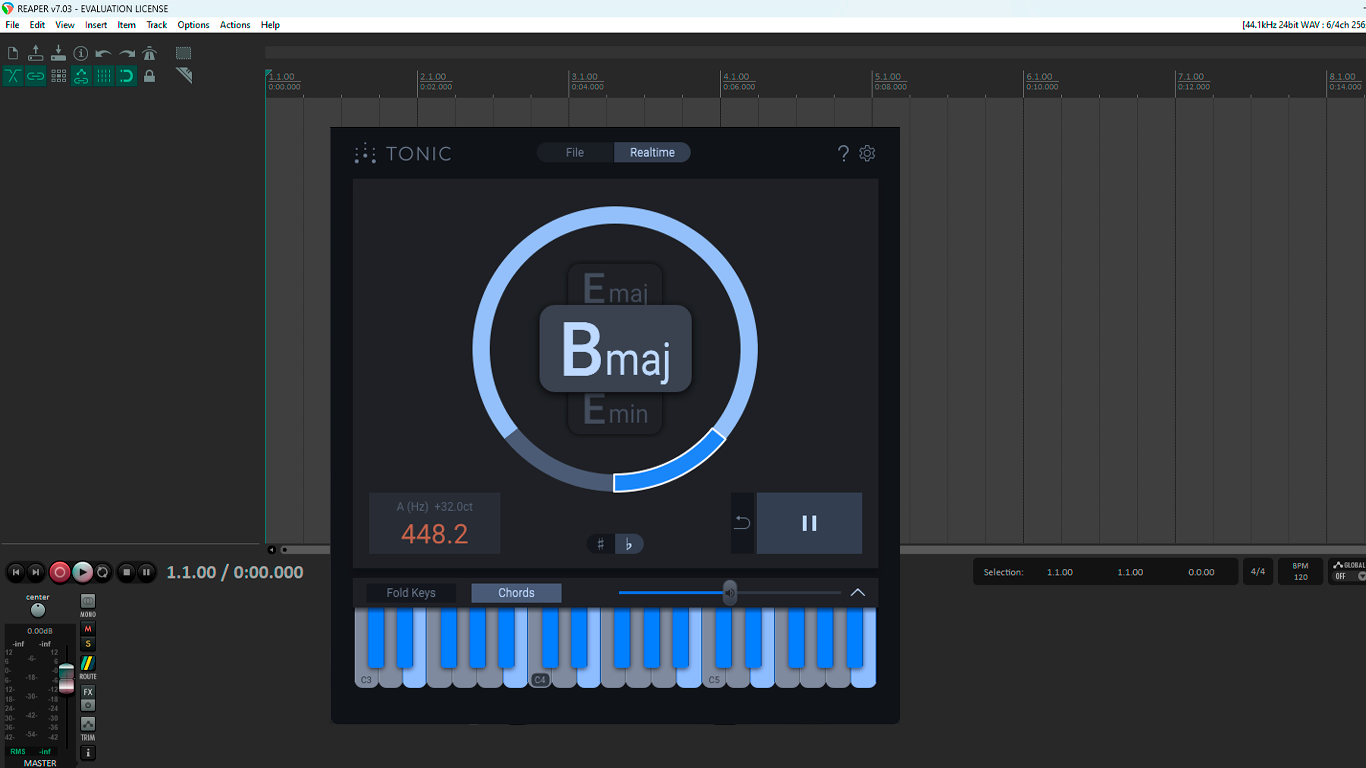This screenshot has width=1366, height=768.
Task: Collapse the Tonic keyboard panel chevron
Action: coord(857,593)
